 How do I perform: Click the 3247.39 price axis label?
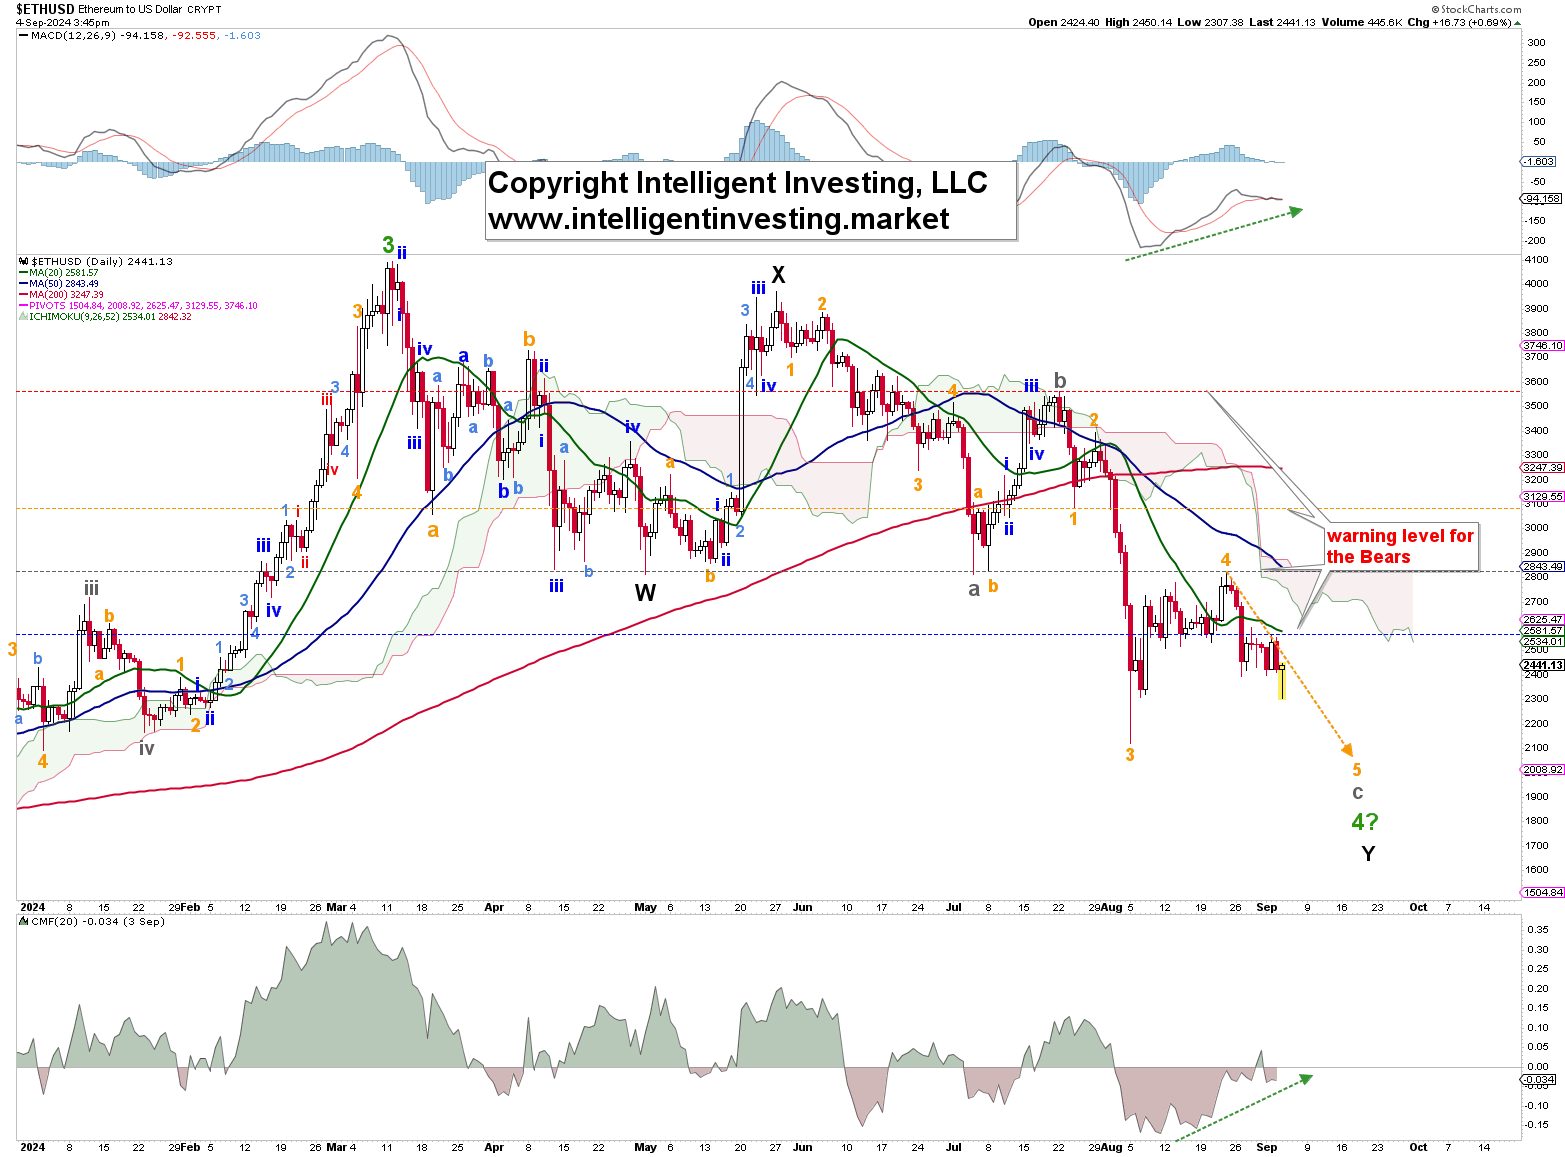[x=1542, y=467]
